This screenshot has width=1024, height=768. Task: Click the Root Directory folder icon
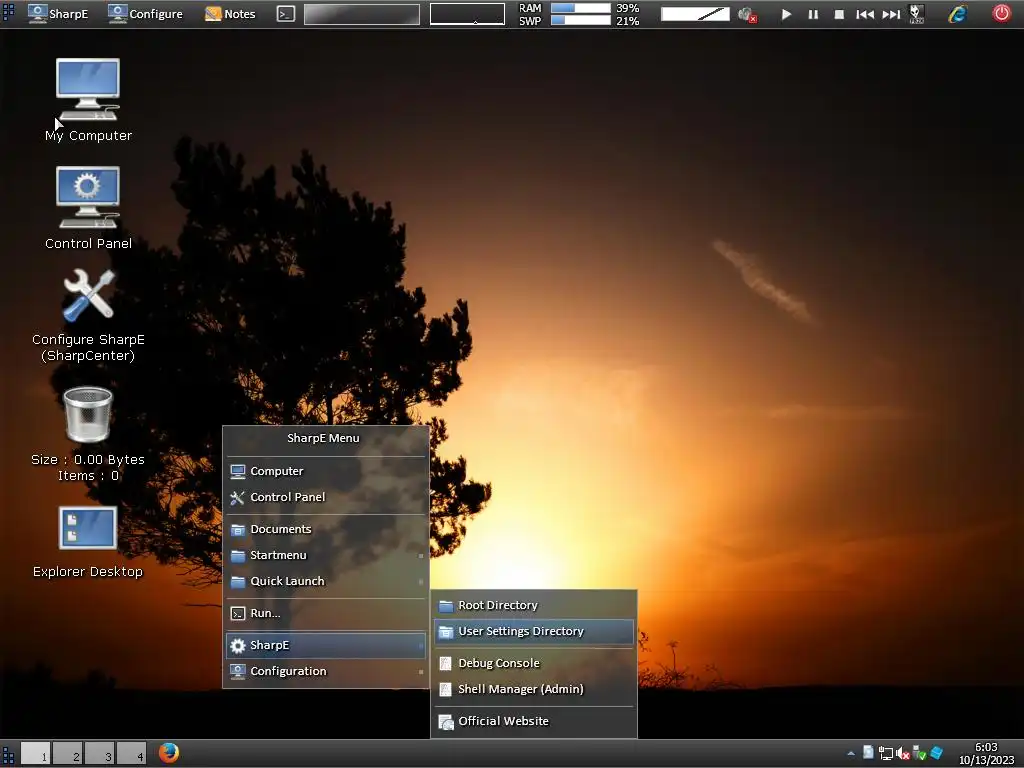click(x=446, y=606)
